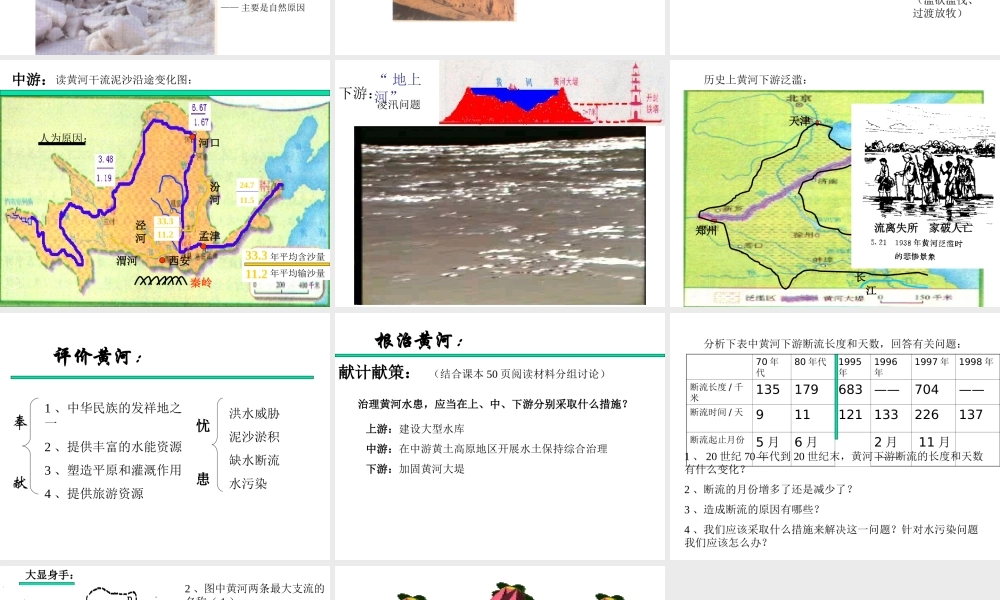
Task: Select question 治理黄河水患 line
Action: click(x=494, y=404)
